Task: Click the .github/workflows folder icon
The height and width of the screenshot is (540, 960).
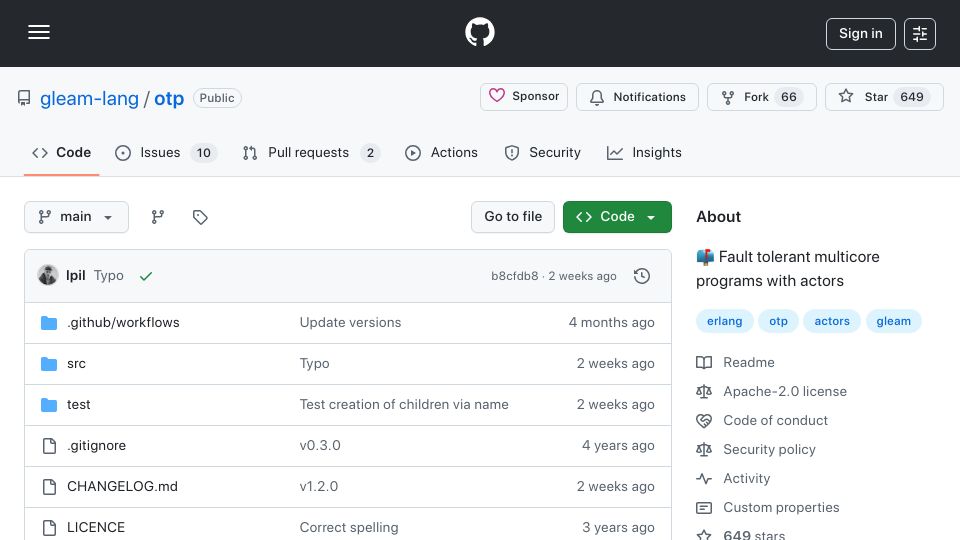Action: (x=49, y=323)
